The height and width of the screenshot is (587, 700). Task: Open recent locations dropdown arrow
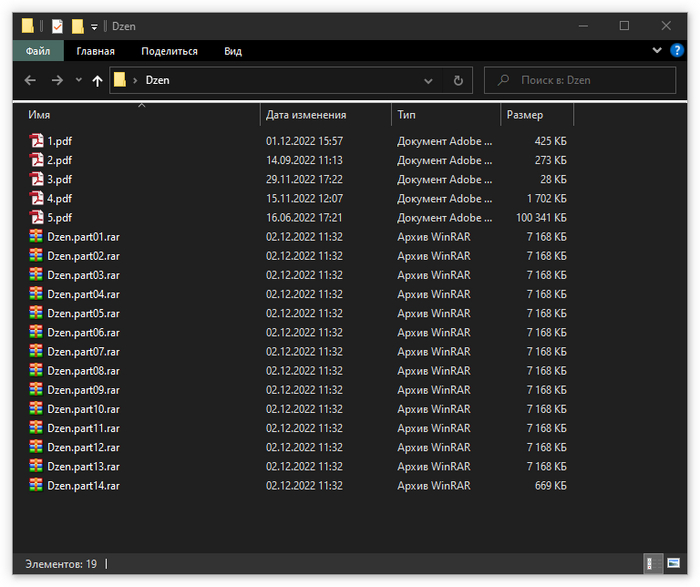(78, 81)
